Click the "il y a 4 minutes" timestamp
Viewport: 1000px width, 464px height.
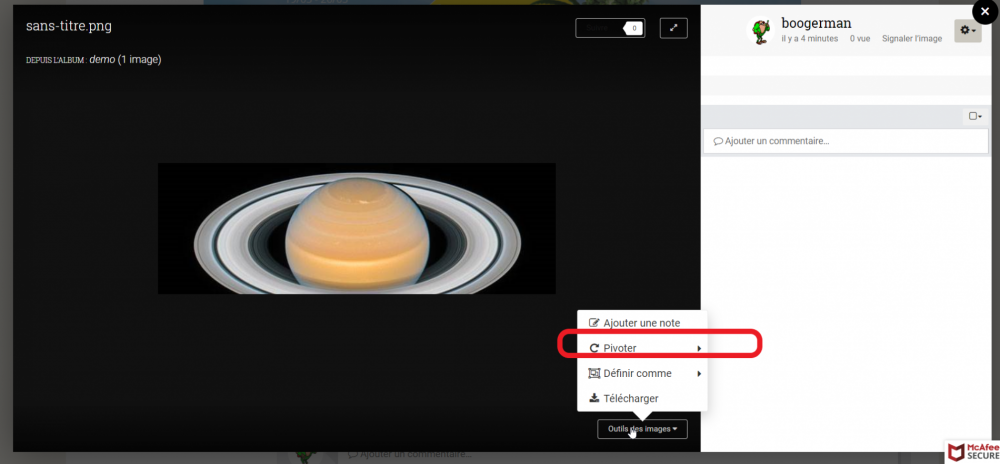click(809, 39)
